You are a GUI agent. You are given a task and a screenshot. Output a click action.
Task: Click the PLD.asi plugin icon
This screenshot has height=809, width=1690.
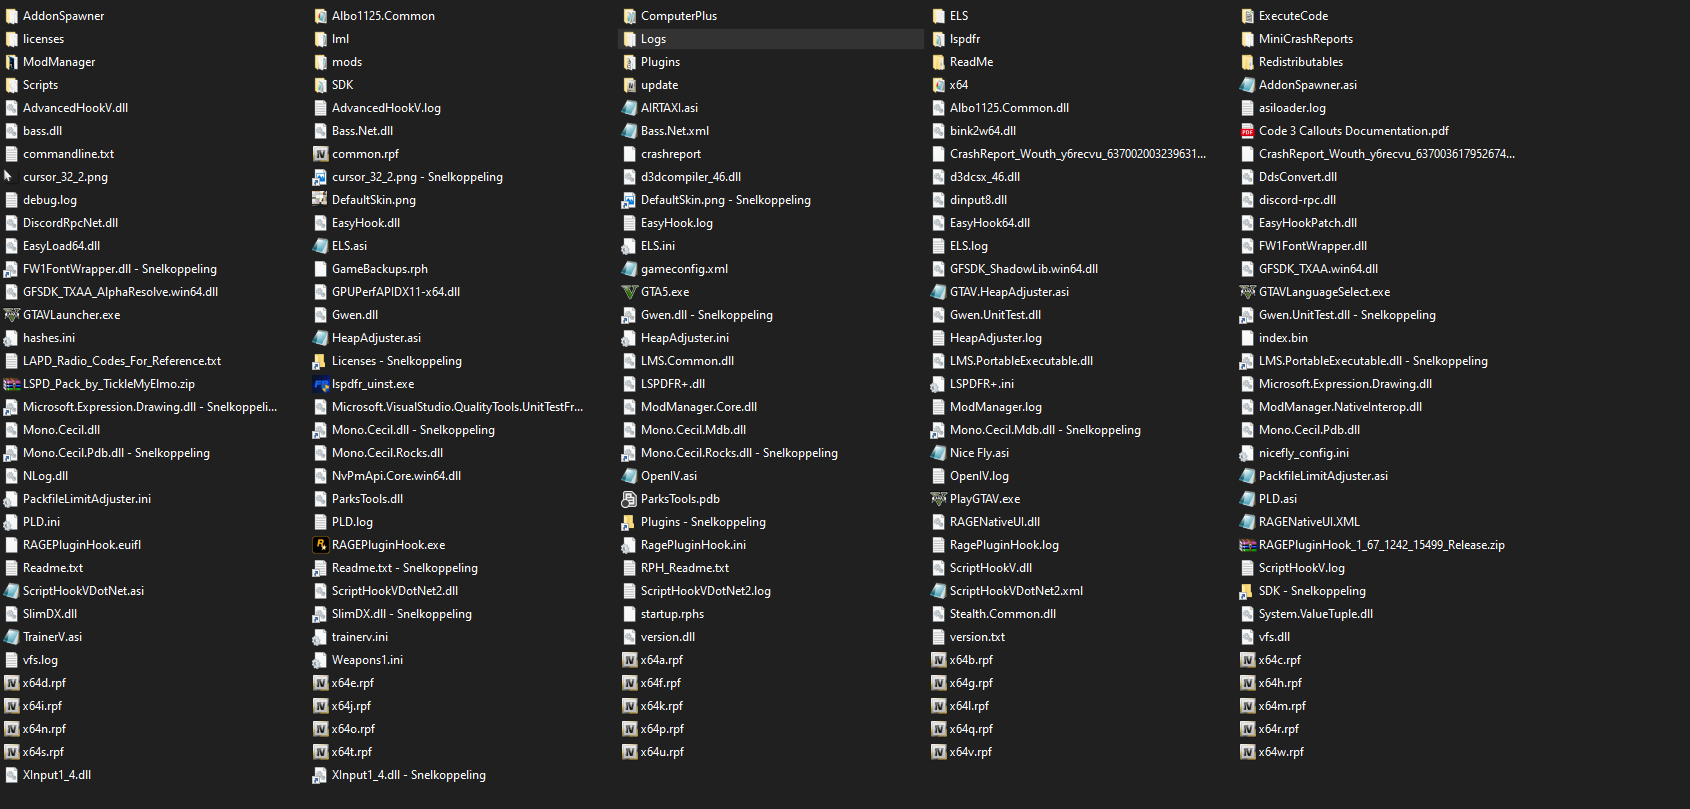pos(1247,499)
